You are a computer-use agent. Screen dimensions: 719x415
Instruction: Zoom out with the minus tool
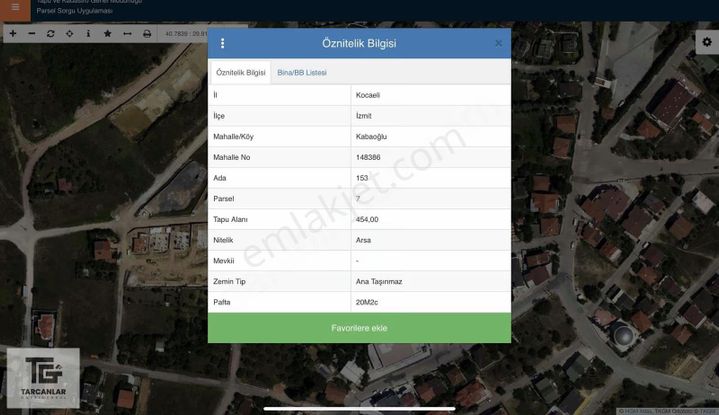(32, 33)
